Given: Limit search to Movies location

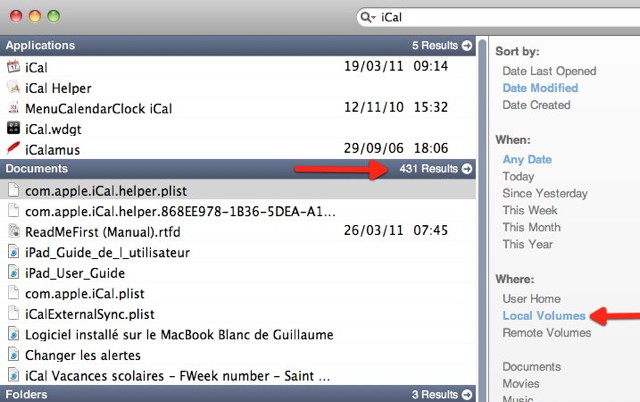Looking at the screenshot, I should 520,384.
